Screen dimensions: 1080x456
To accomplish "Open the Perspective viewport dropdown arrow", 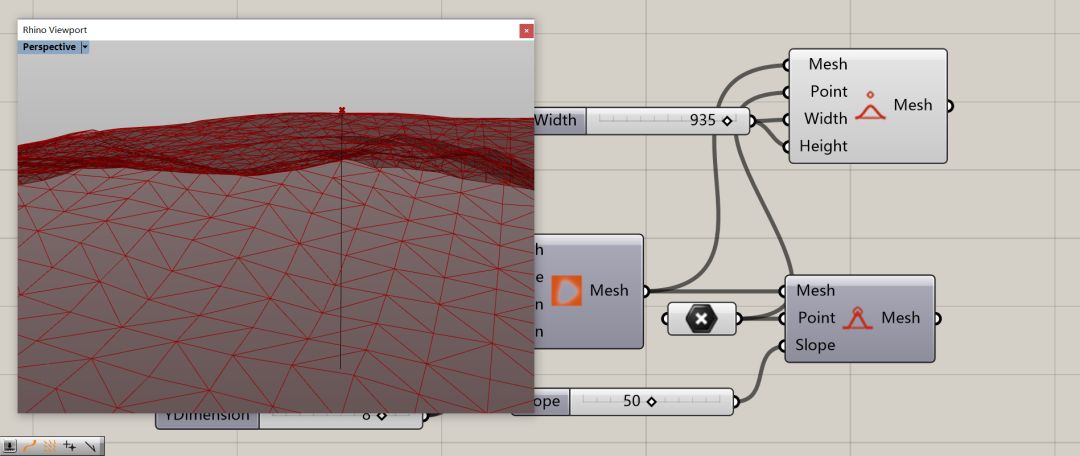I will point(85,47).
